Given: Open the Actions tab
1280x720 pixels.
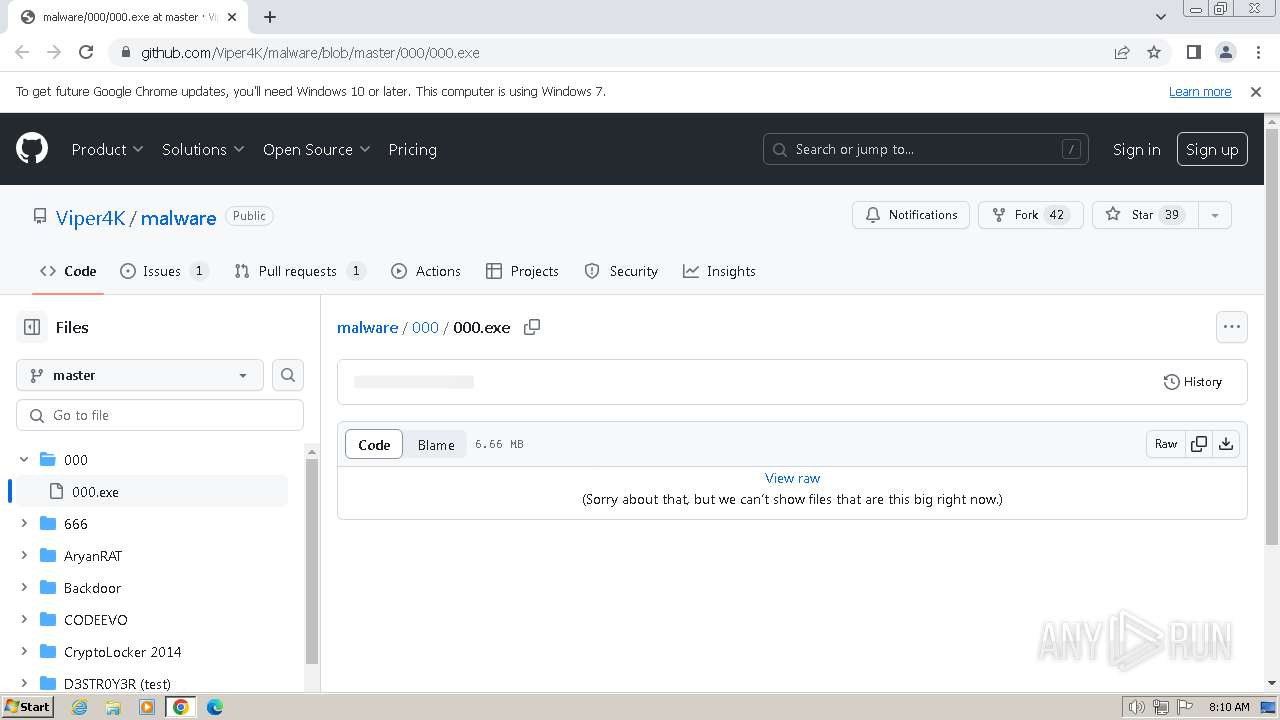Looking at the screenshot, I should tap(426, 271).
